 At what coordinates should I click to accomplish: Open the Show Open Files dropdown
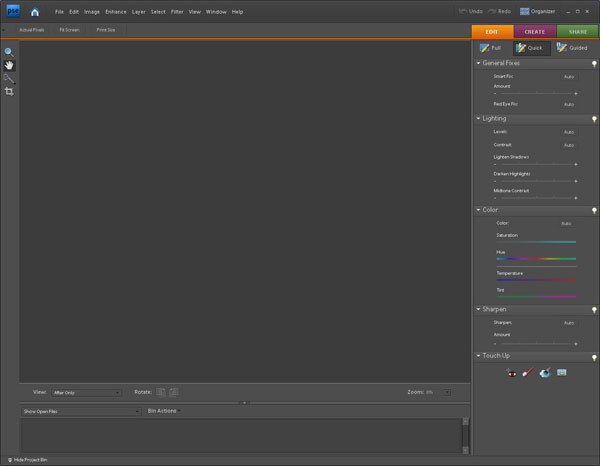[x=81, y=412]
